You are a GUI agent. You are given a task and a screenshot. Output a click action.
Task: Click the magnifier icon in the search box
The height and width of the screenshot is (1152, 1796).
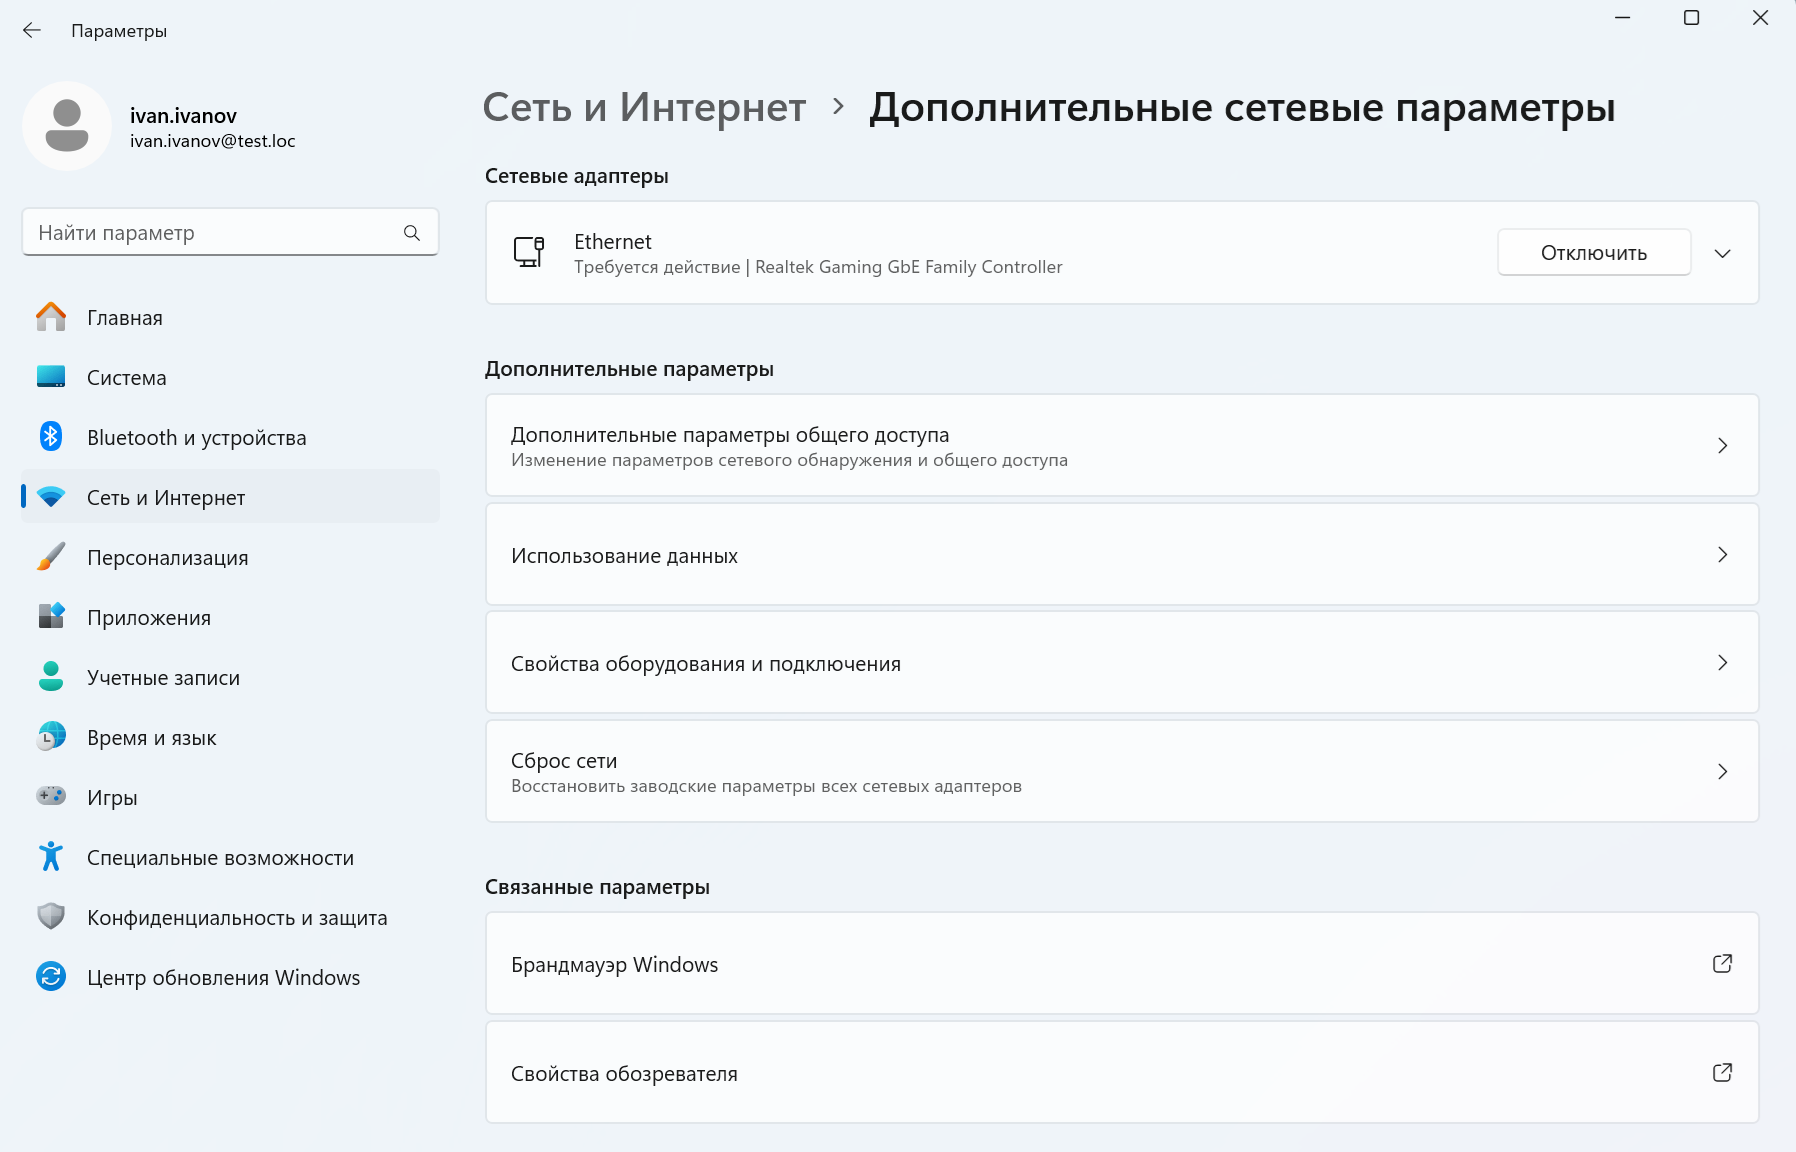point(411,233)
